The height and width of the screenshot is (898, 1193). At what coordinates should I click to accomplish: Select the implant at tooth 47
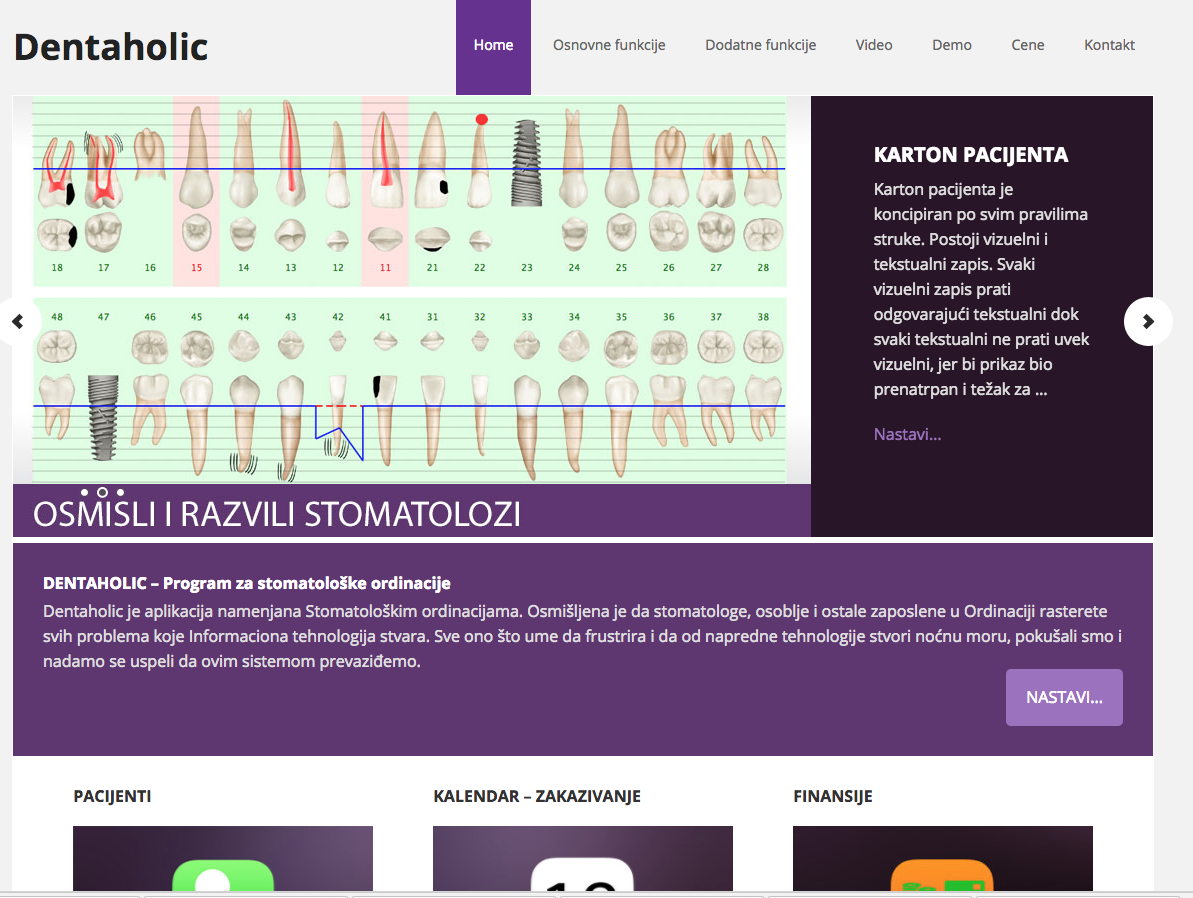(103, 417)
